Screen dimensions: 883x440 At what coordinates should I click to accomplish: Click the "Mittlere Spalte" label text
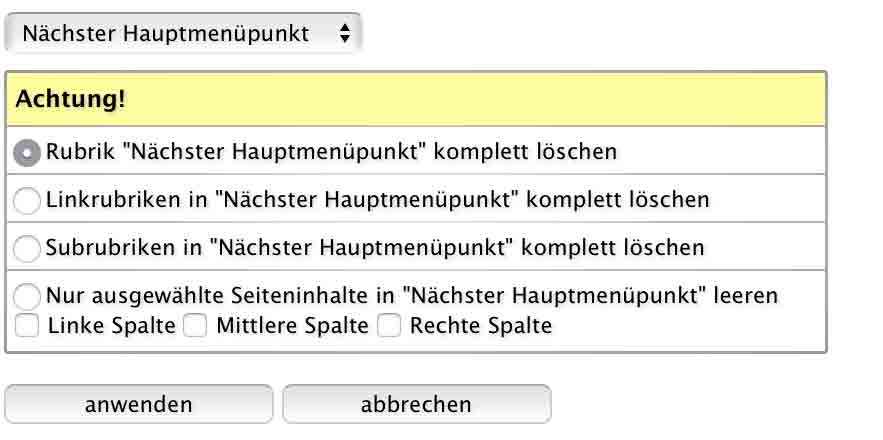(x=292, y=326)
